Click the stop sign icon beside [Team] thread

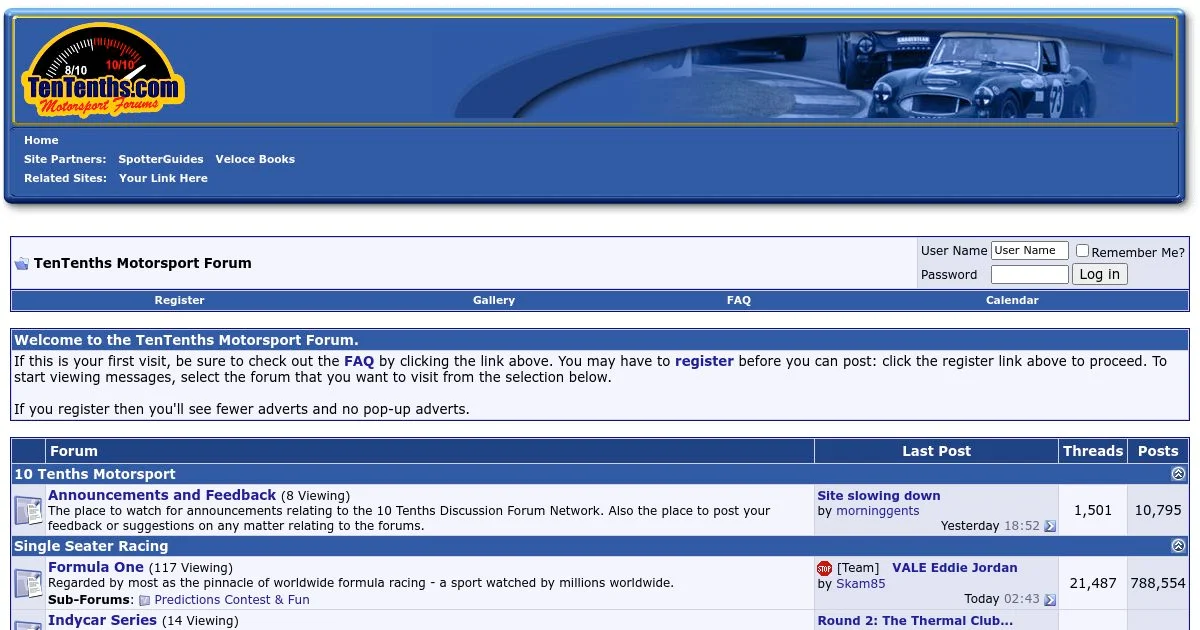pos(825,569)
